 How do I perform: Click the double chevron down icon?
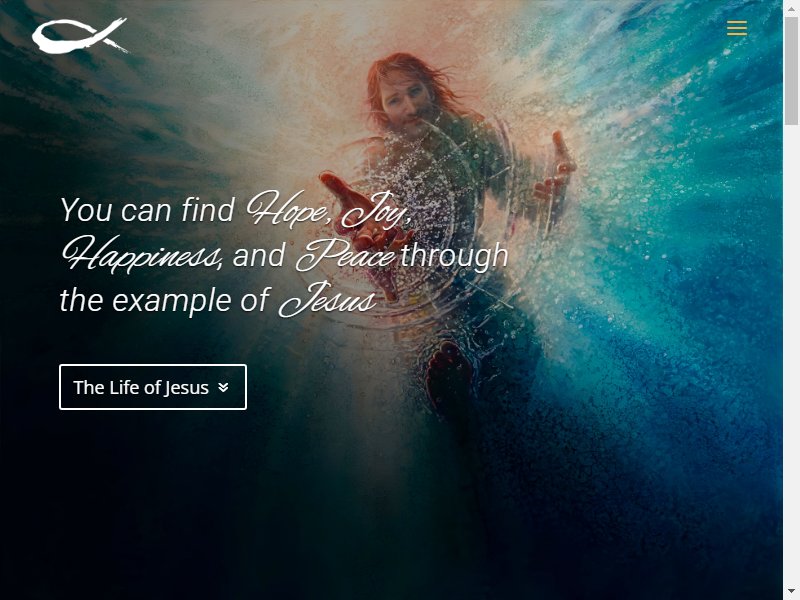223,388
